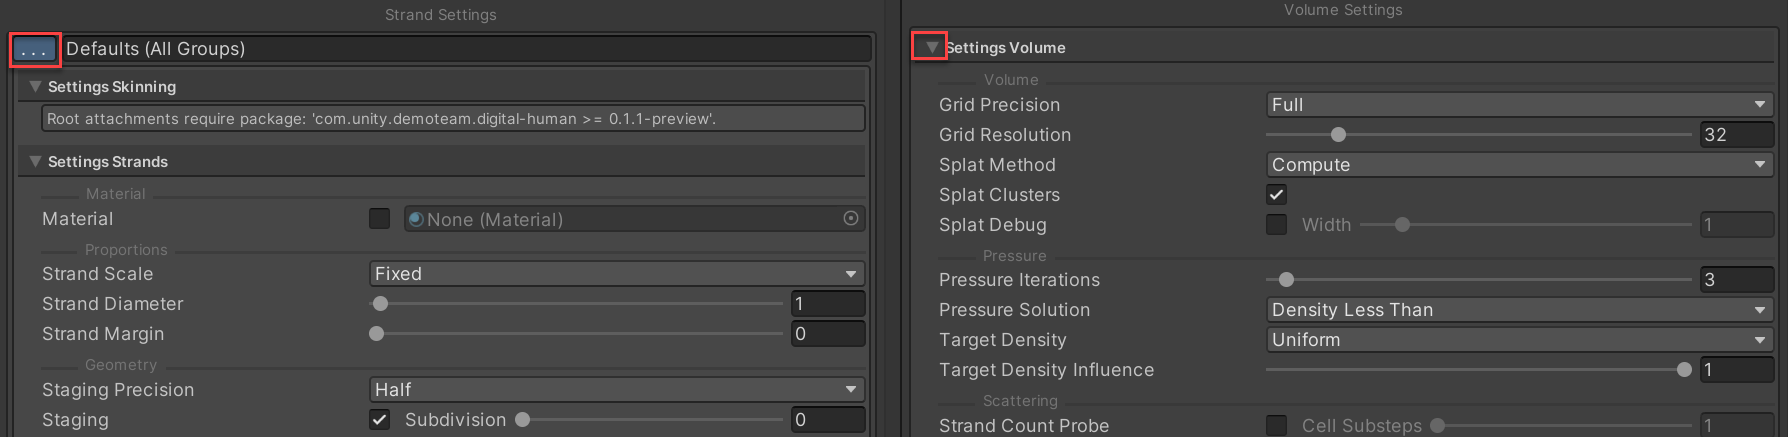The height and width of the screenshot is (437, 1788).
Task: Uncheck the Splat Clusters checkbox
Action: pos(1277,195)
